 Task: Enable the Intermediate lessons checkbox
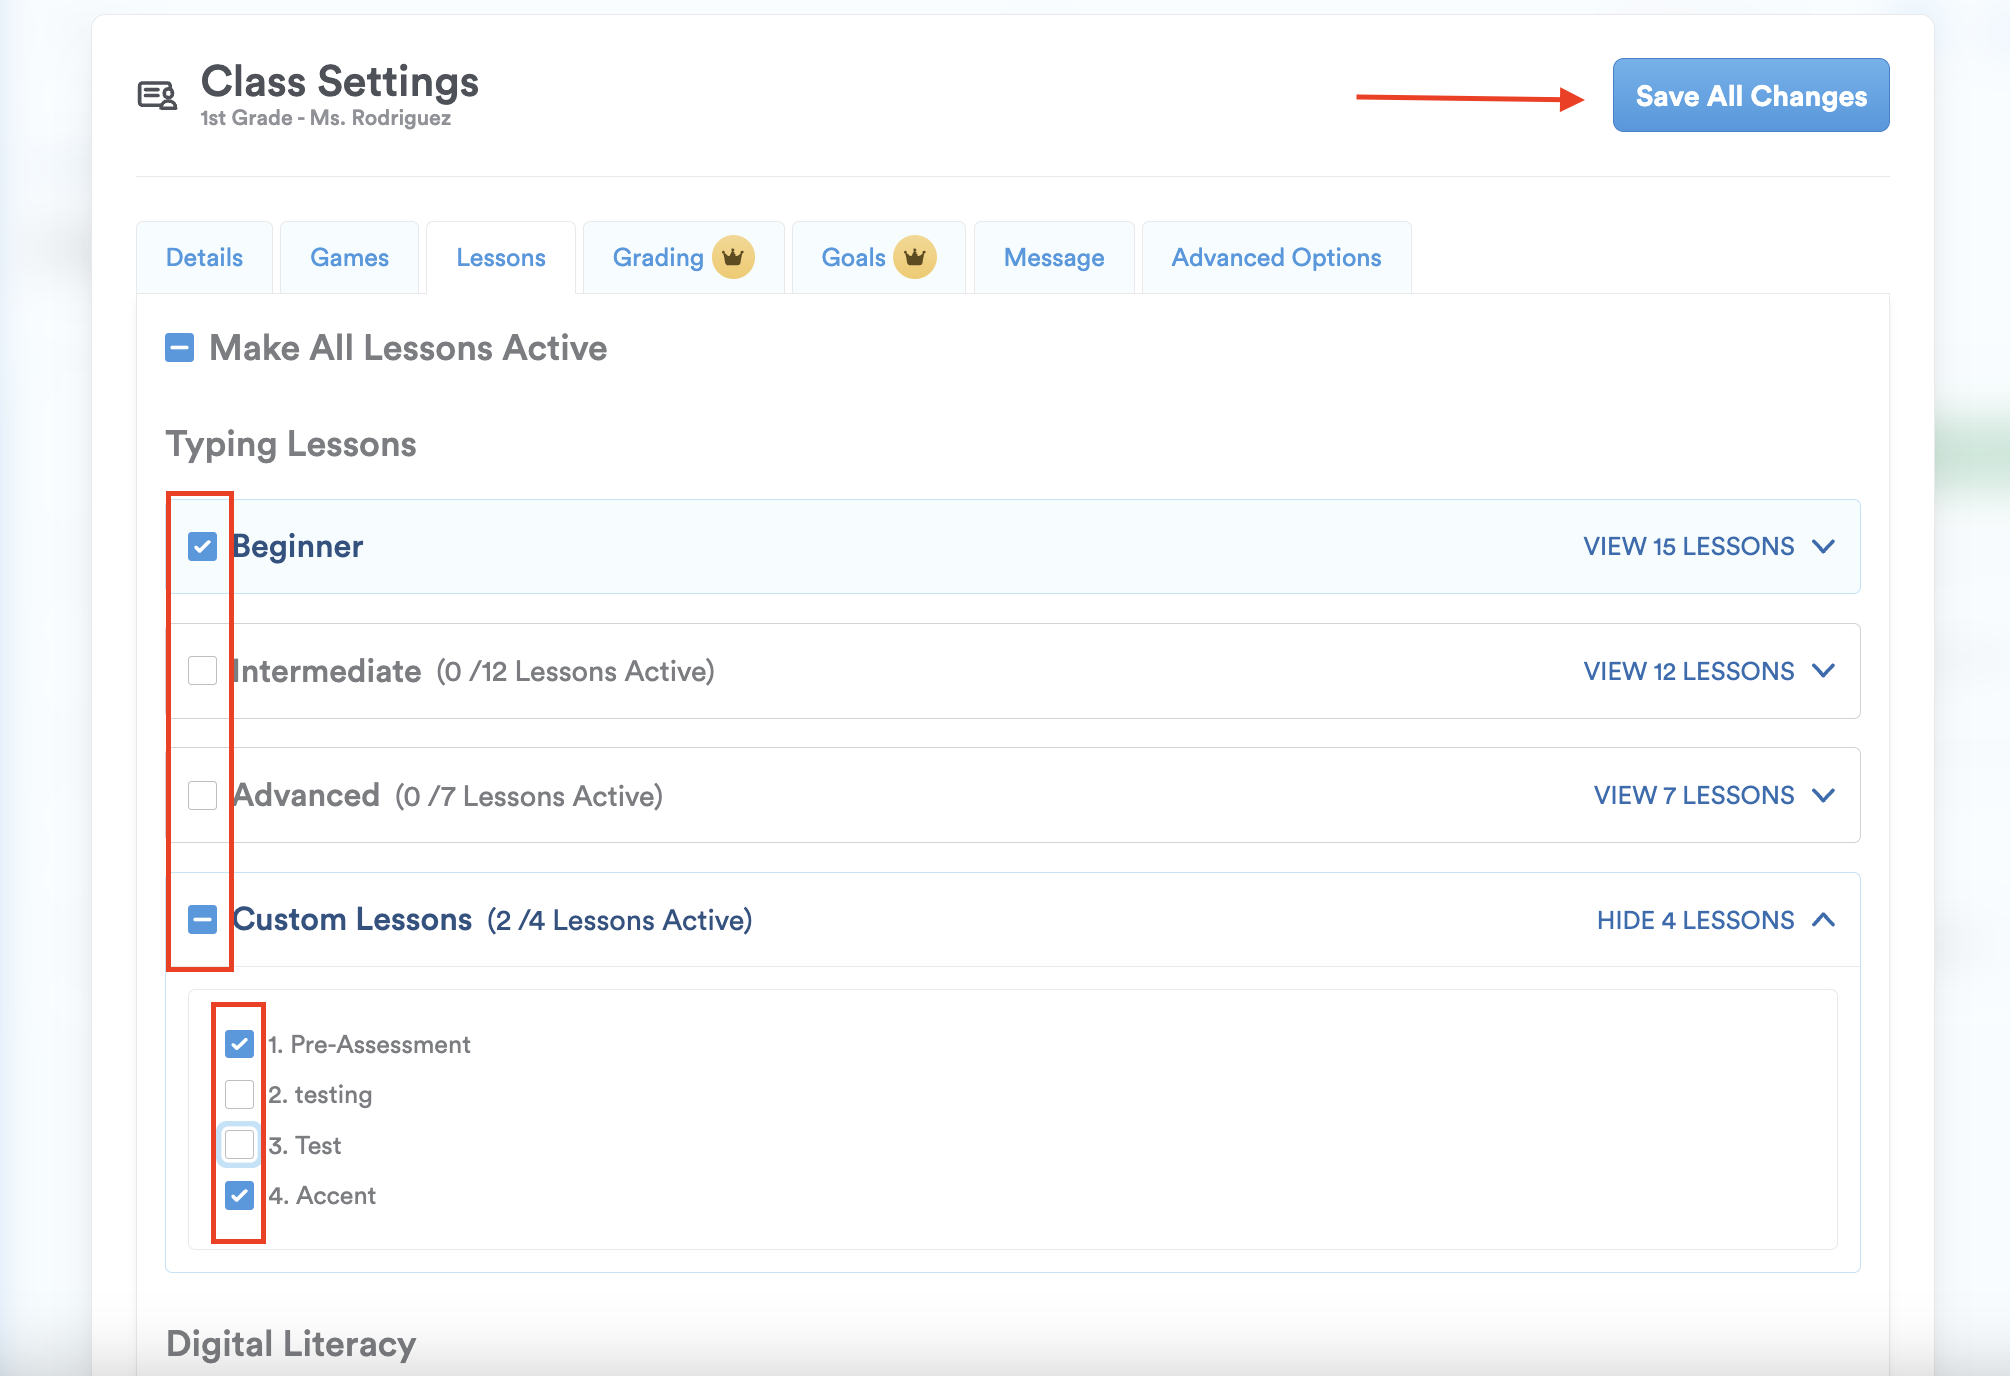pyautogui.click(x=203, y=671)
